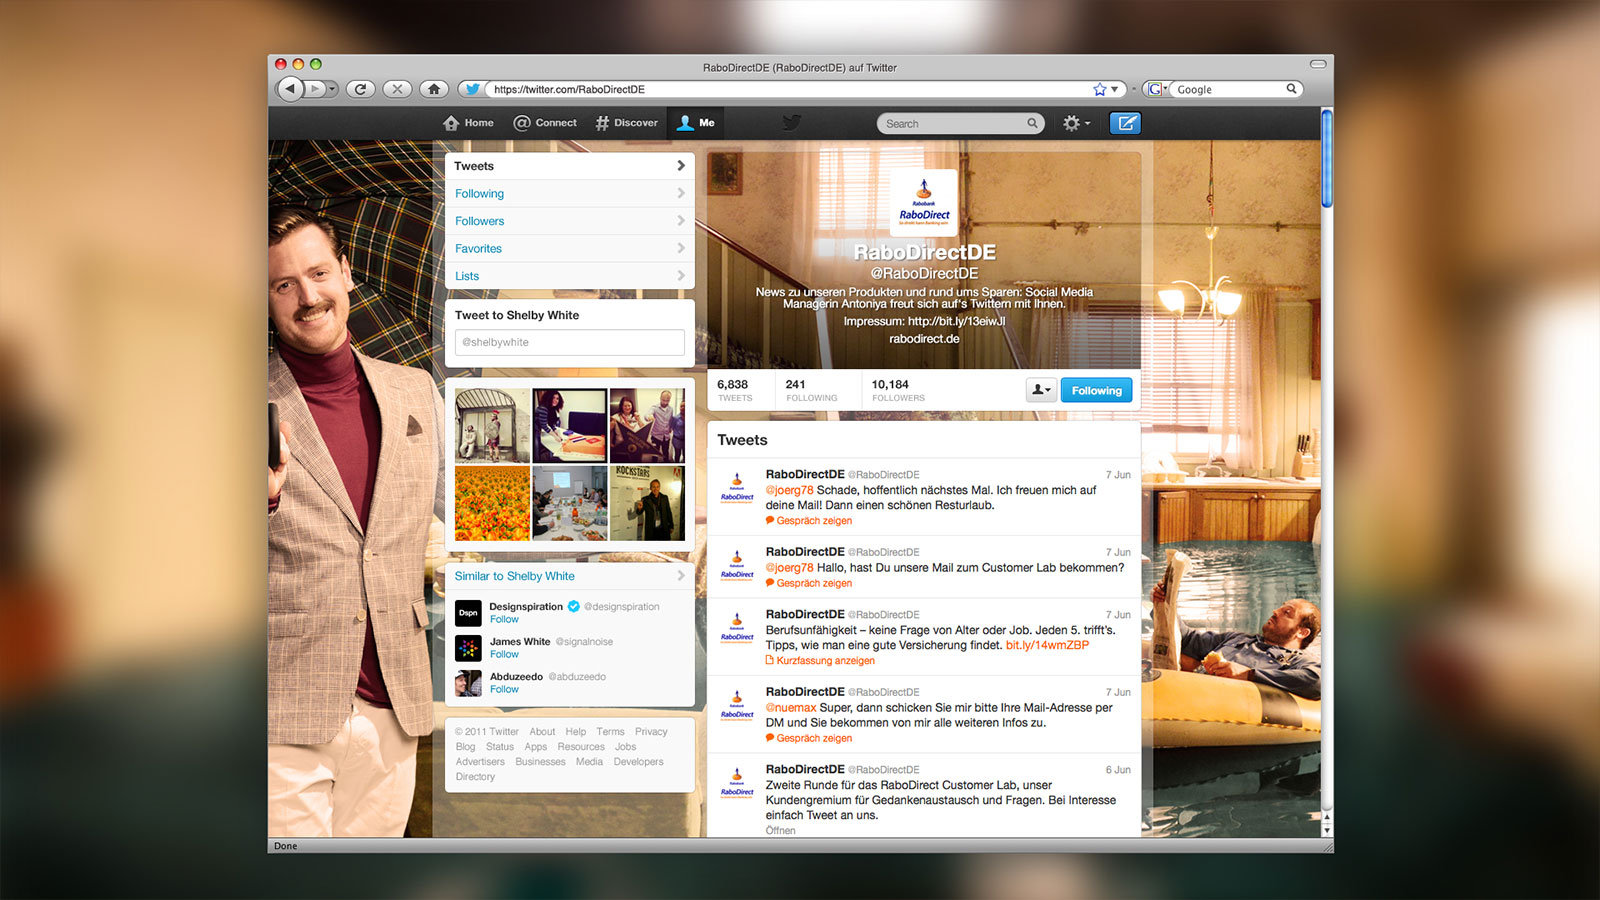Open the Connect tab

click(545, 123)
